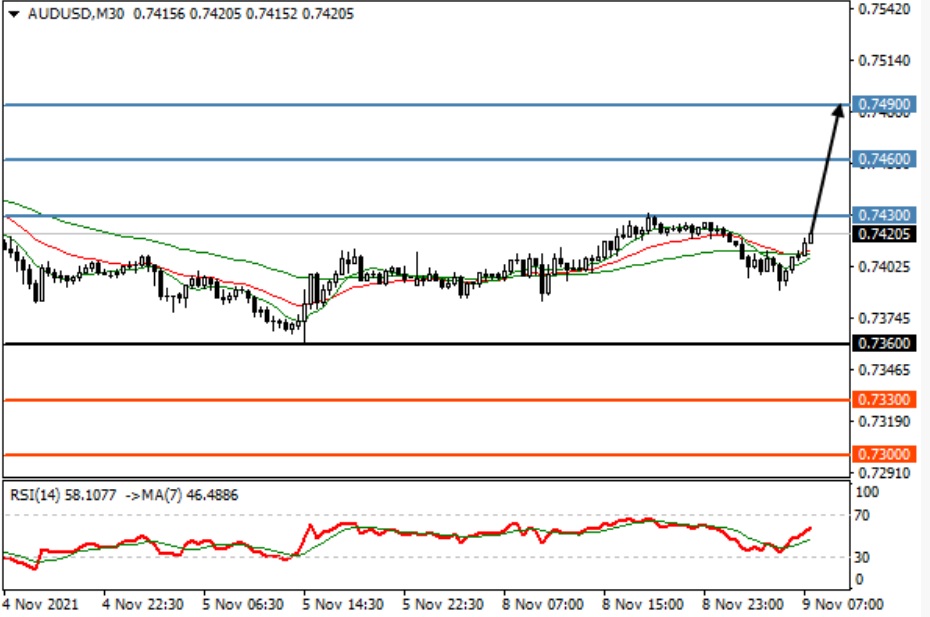
Task: Click the RSI overbought level 70
Action: 862,516
